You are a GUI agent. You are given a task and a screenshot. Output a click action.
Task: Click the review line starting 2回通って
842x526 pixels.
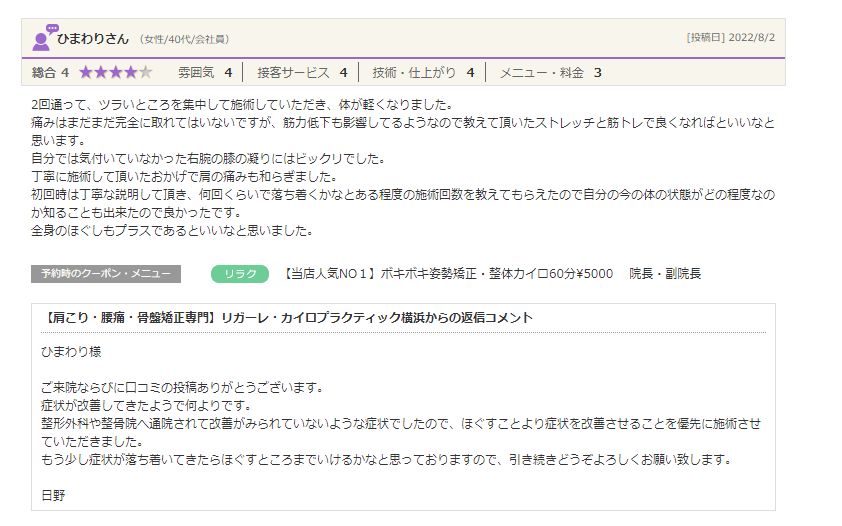click(x=243, y=105)
